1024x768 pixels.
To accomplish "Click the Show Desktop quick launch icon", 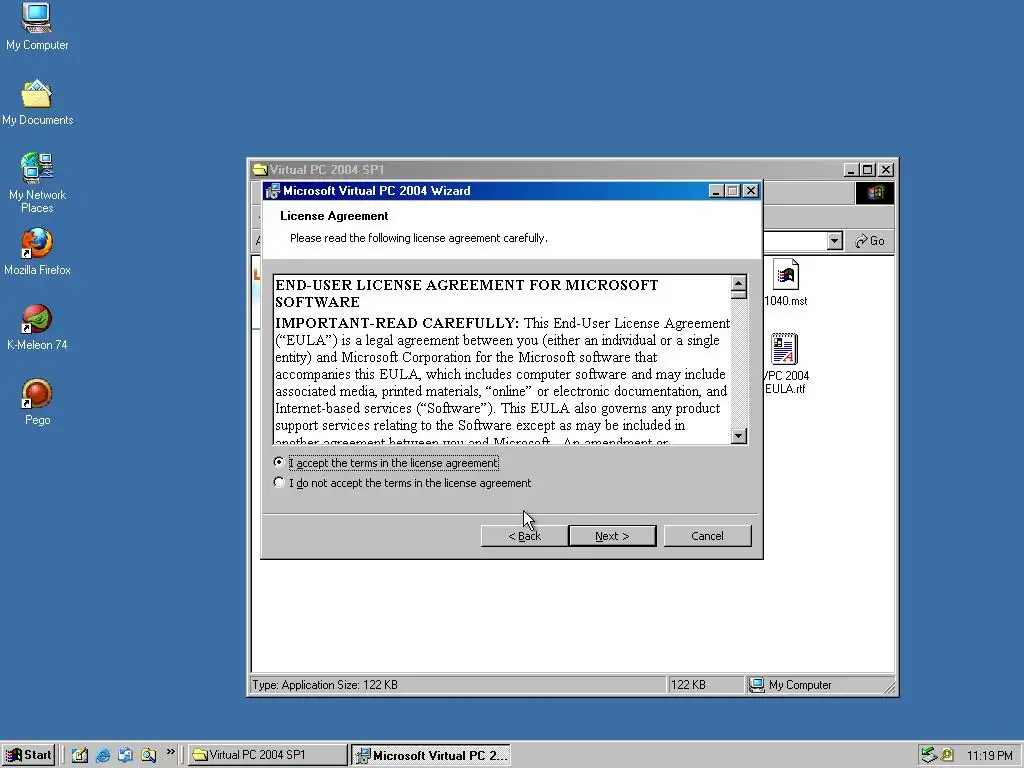I will [80, 756].
